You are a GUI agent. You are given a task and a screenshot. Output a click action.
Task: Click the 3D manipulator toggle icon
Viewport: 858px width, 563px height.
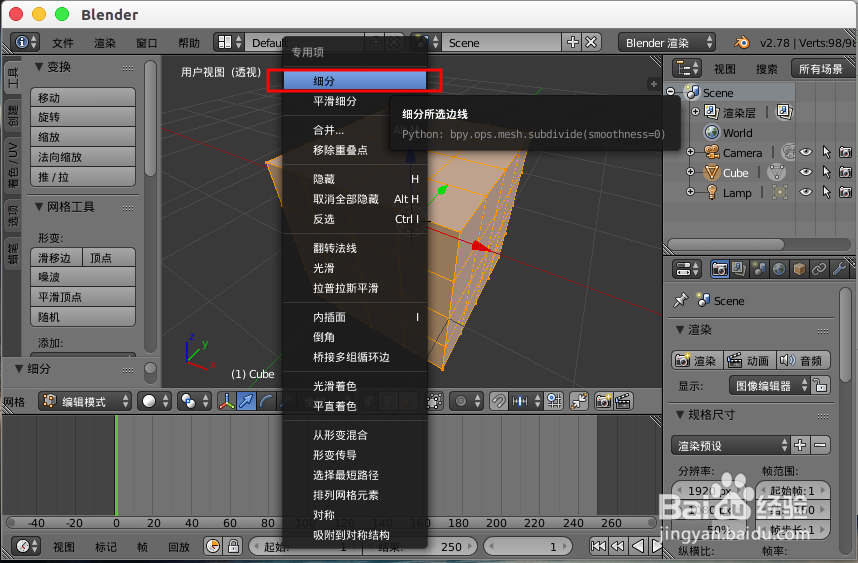tap(227, 402)
